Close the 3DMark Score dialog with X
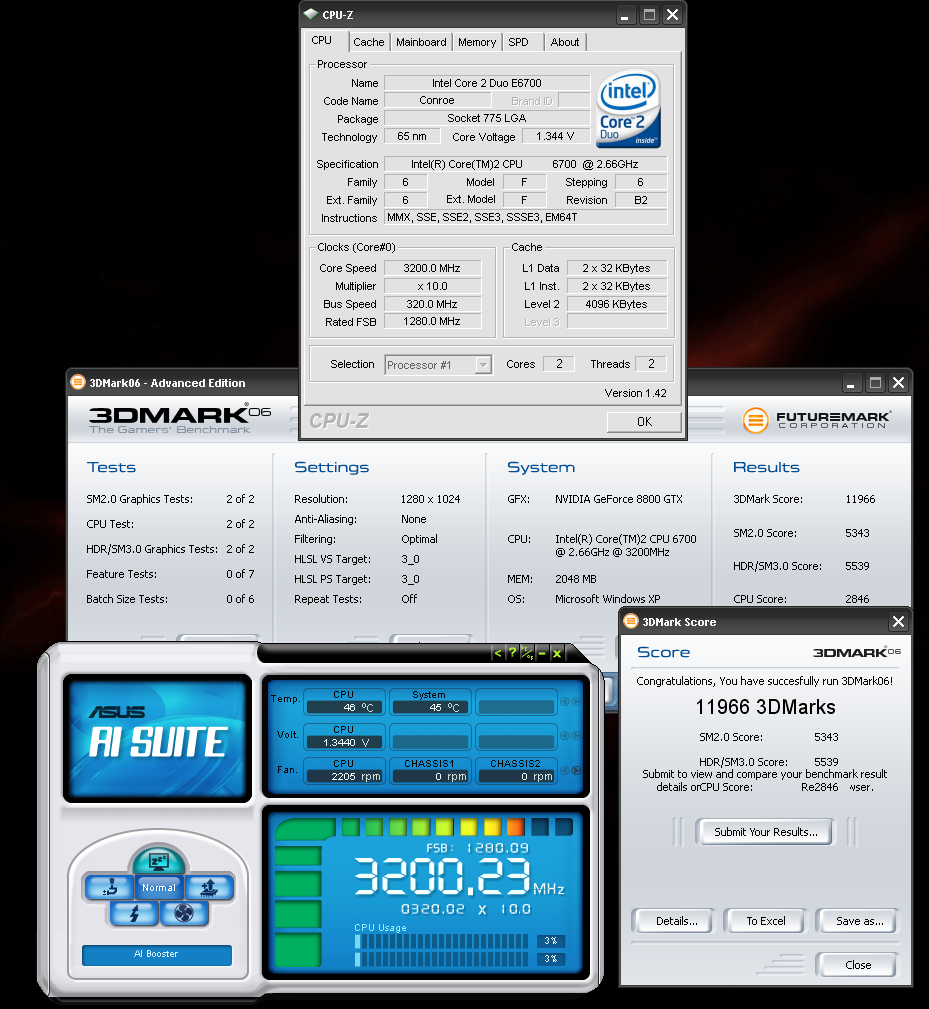This screenshot has height=1009, width=929. coord(898,622)
